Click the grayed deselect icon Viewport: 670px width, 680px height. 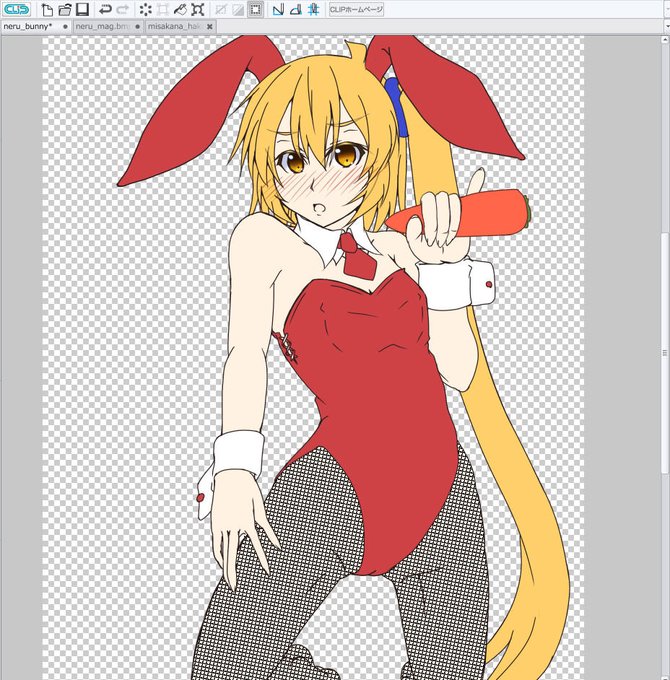(221, 10)
